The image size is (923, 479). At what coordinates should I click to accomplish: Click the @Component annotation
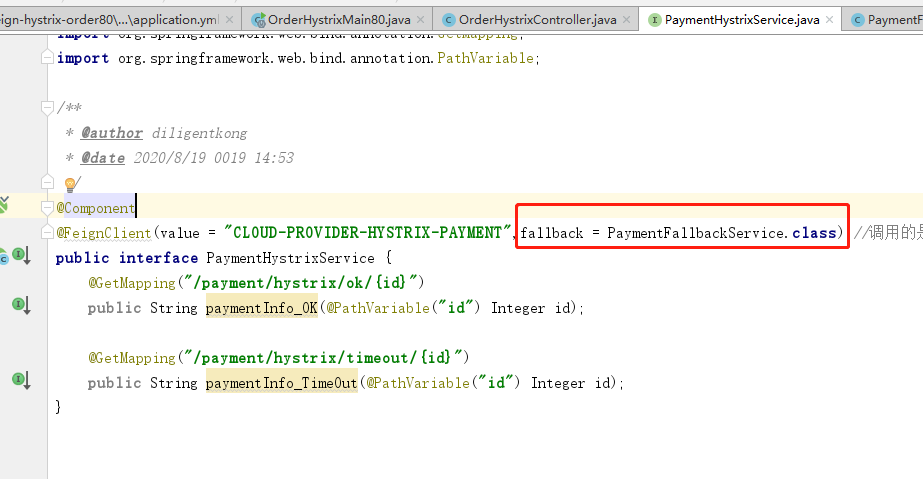tap(95, 208)
